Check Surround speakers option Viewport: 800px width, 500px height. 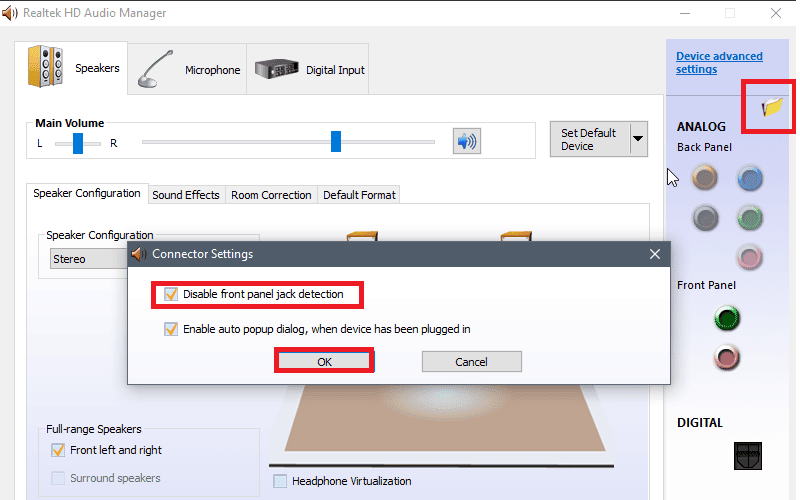58,478
